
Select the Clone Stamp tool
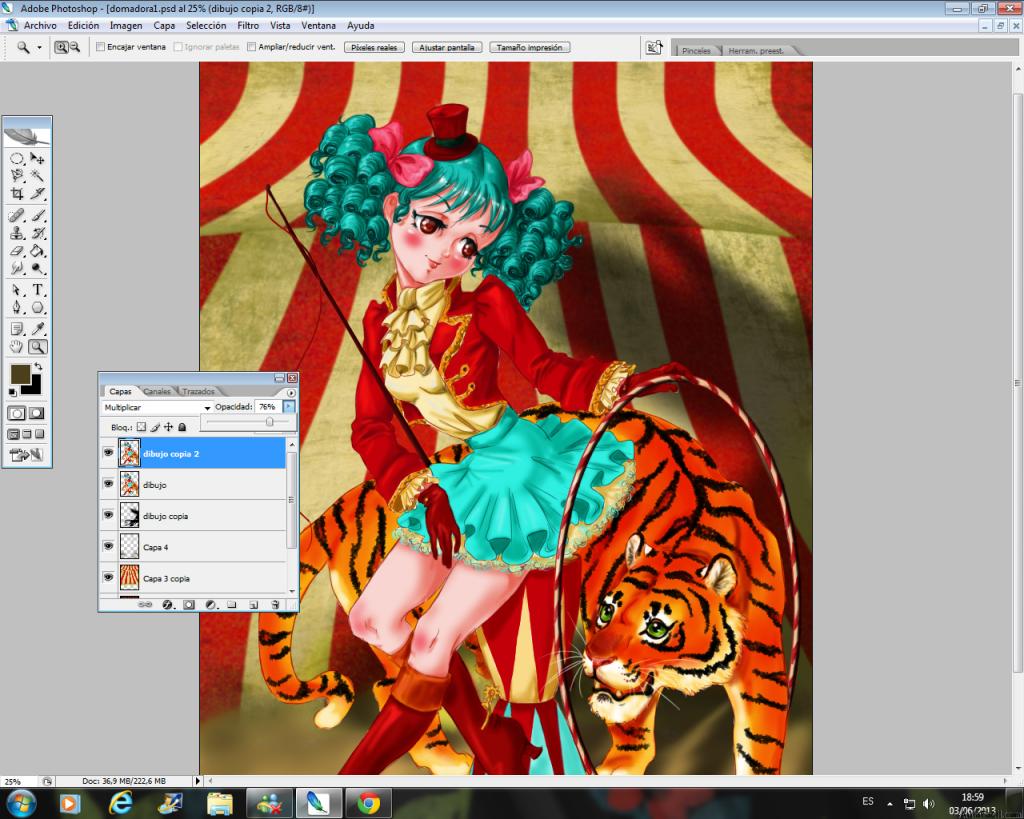[x=17, y=233]
